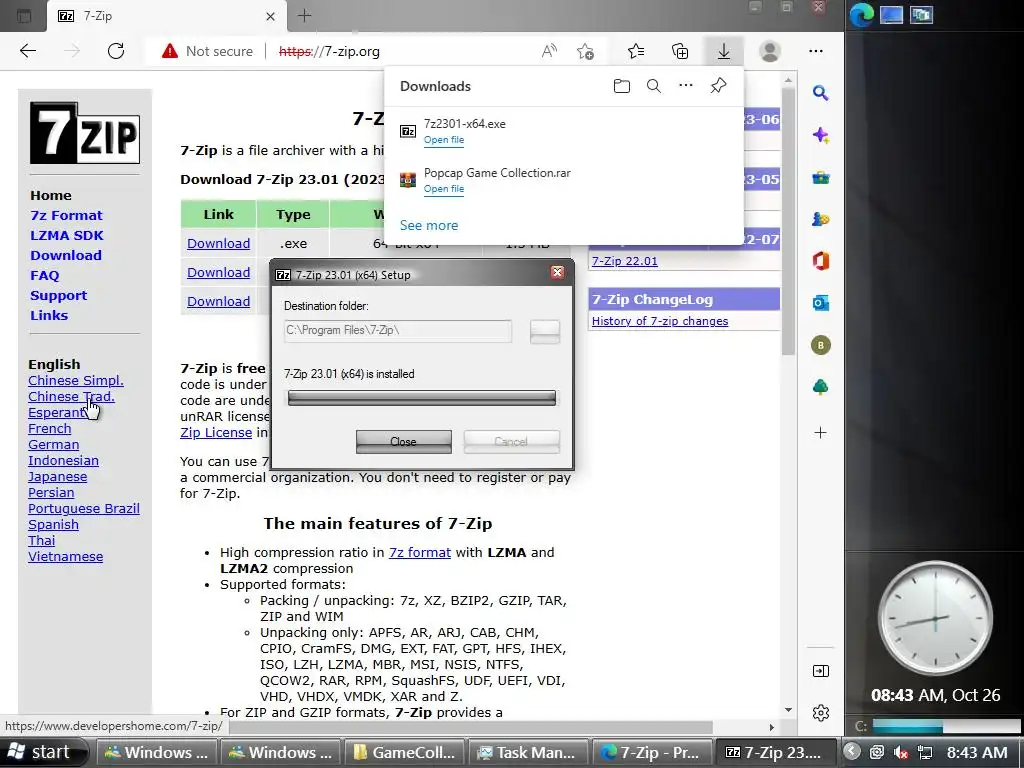Open the Windows start button

(43, 752)
